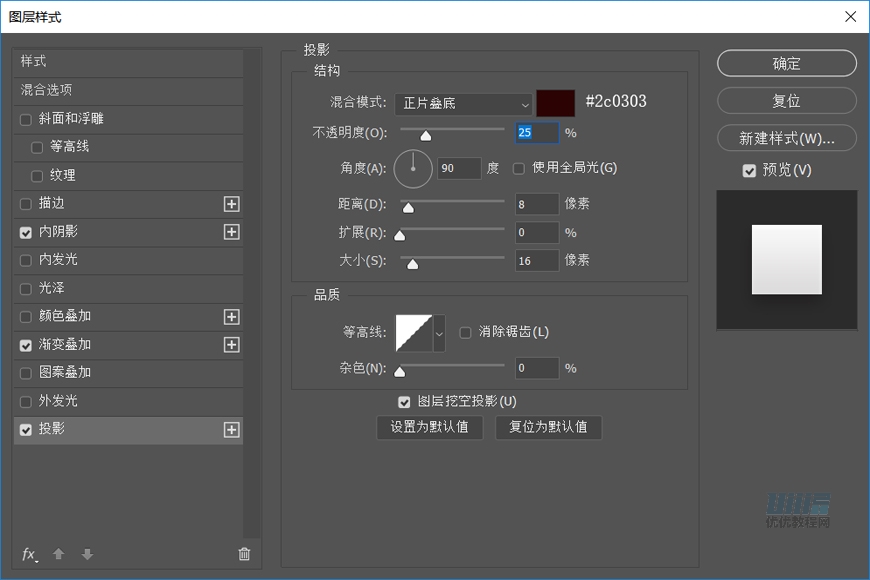This screenshot has width=870, height=580.
Task: Click the angle dial to change shadow angle
Action: pos(412,169)
